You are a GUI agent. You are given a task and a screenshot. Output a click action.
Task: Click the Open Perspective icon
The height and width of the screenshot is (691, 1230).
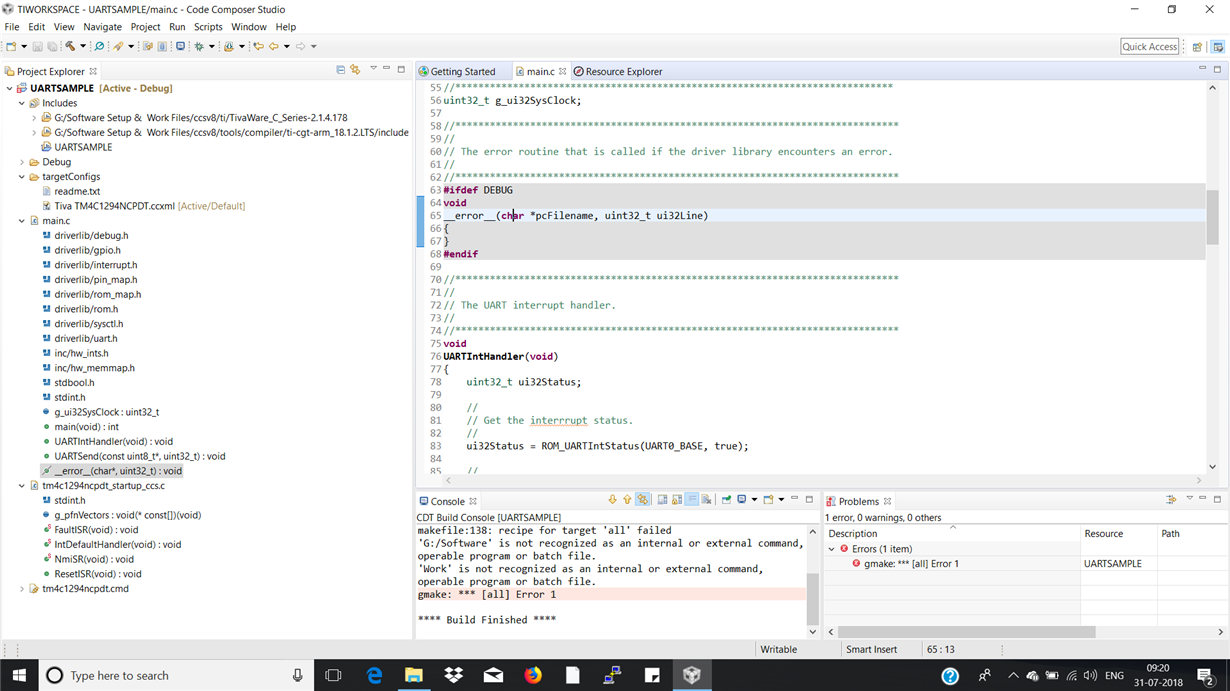pyautogui.click(x=1197, y=46)
